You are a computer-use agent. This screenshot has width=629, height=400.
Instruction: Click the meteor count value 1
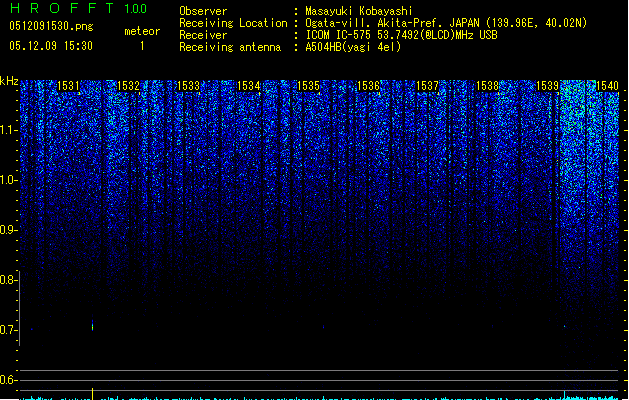tap(142, 46)
